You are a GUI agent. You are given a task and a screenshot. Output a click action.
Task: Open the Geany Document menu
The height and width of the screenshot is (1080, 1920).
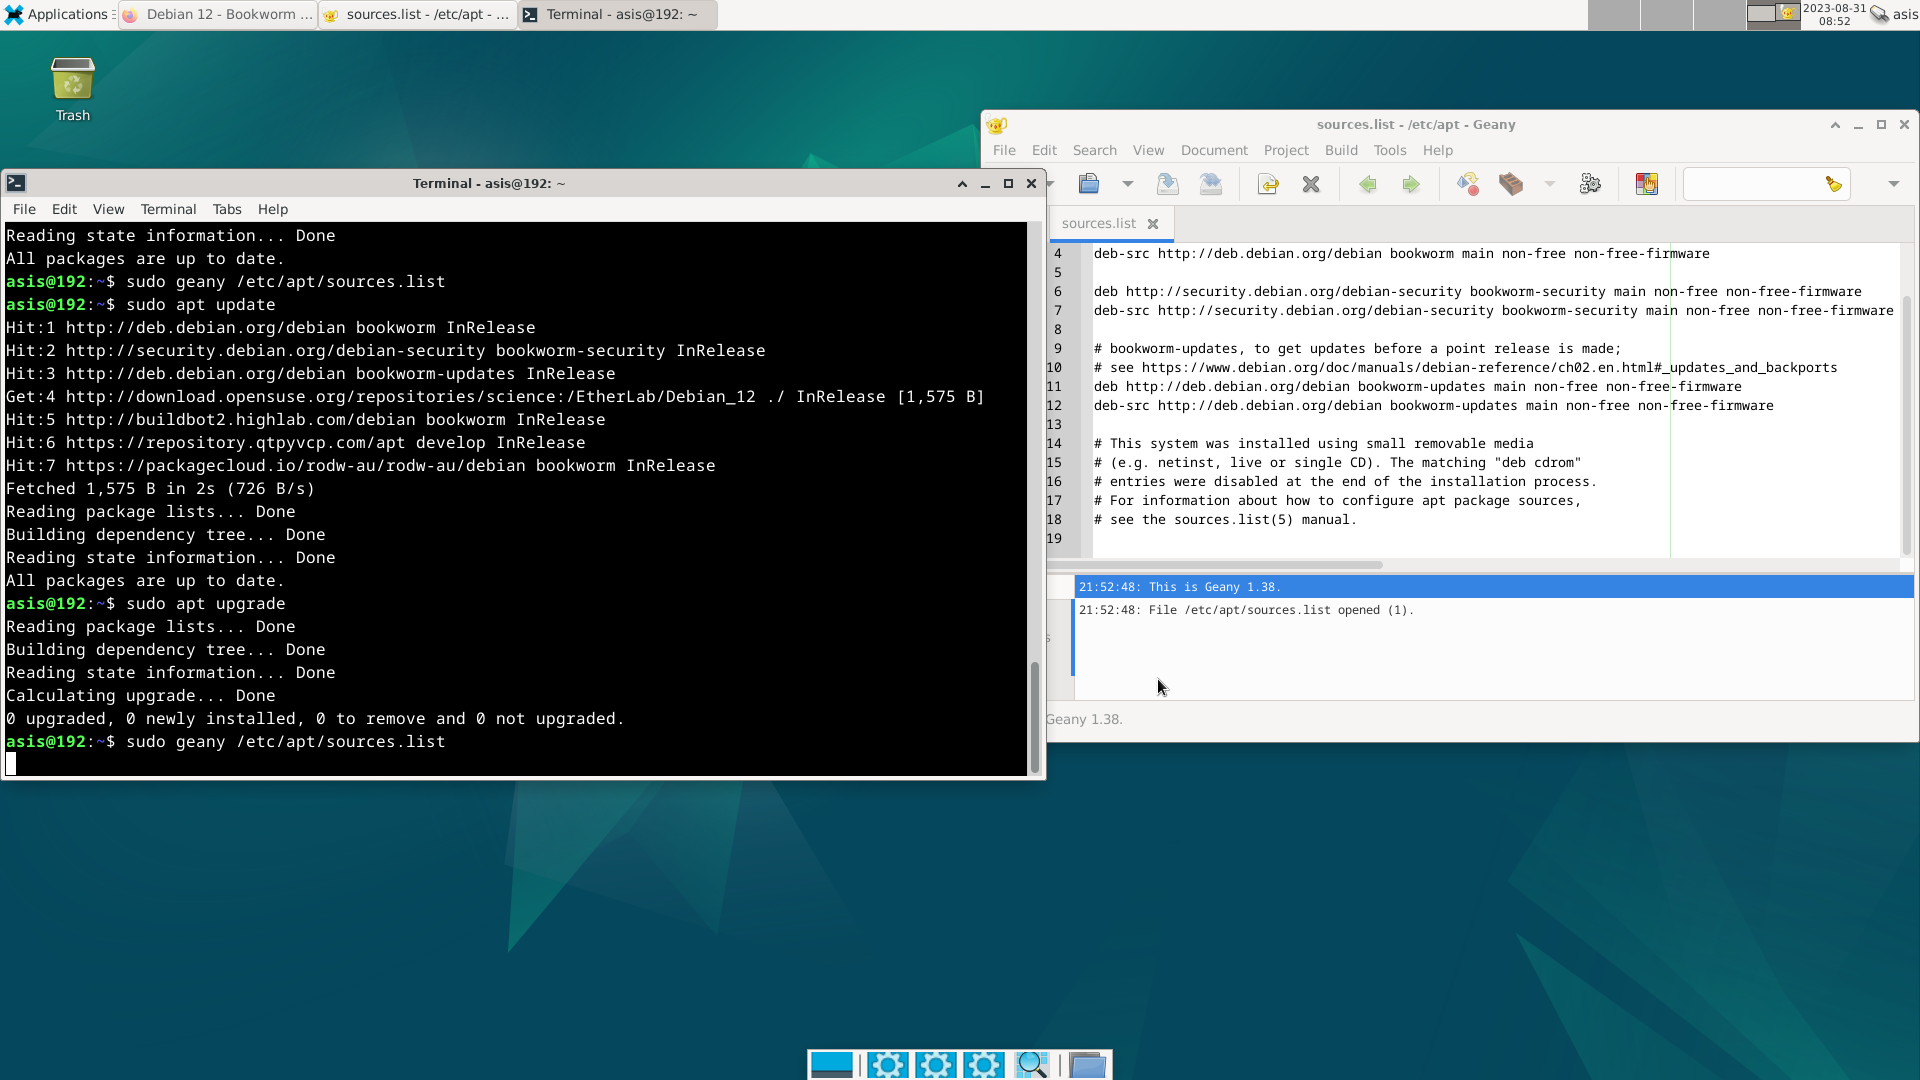1214,150
